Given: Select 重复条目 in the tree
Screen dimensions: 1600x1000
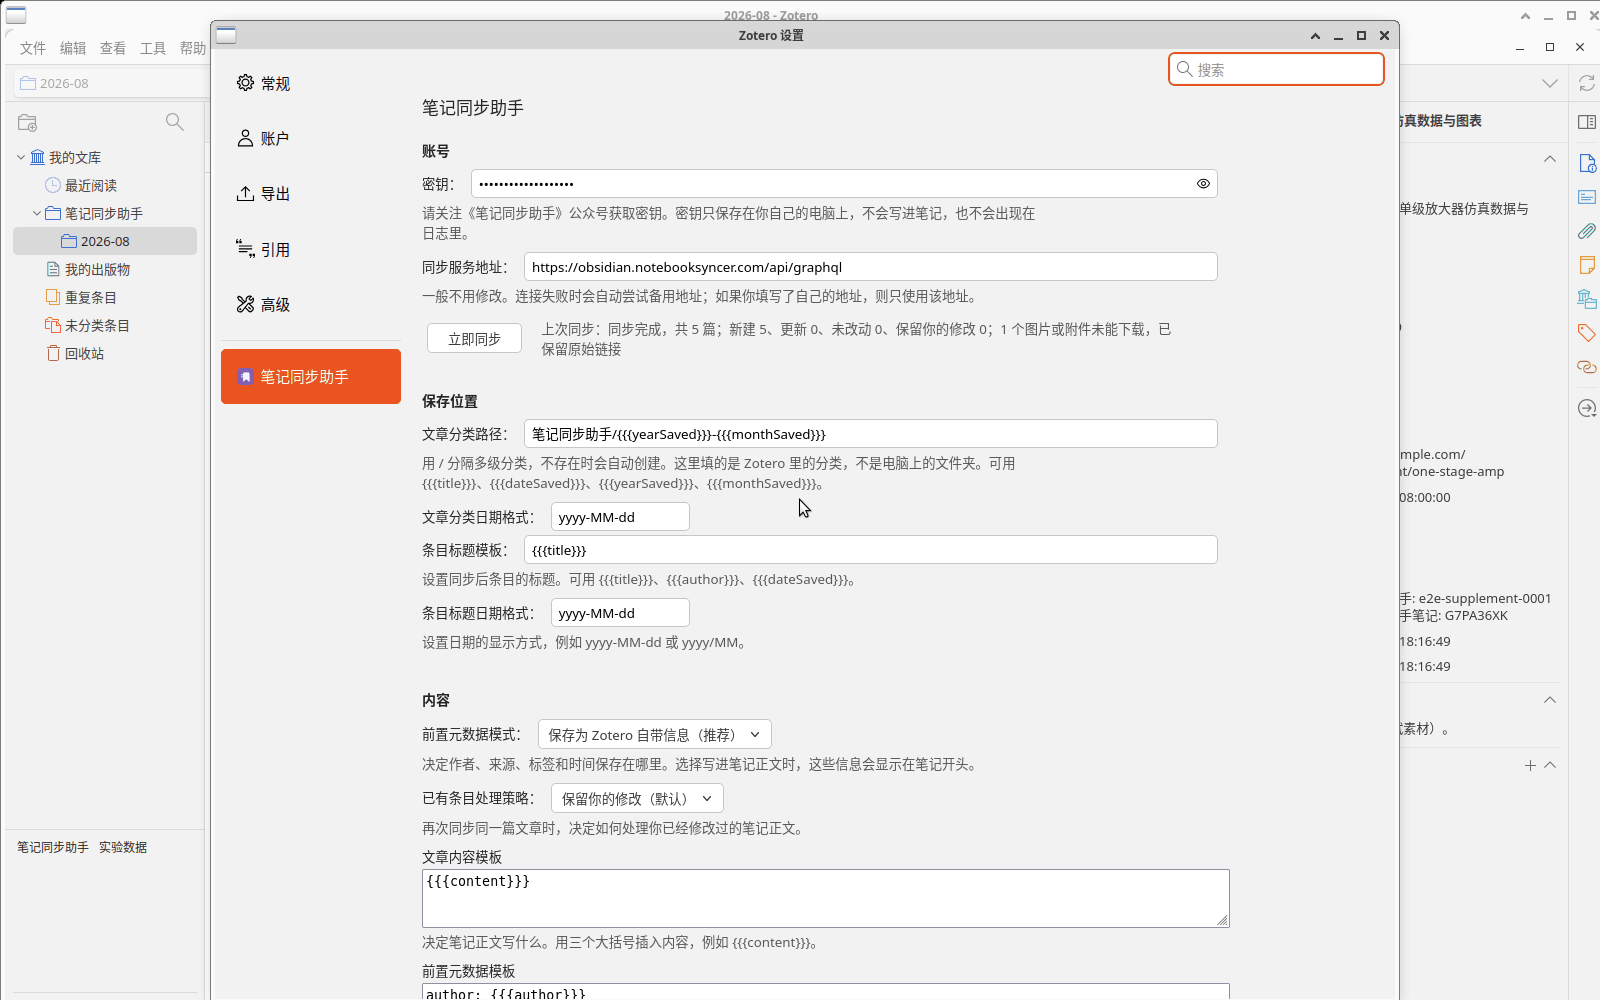Looking at the screenshot, I should 91,297.
